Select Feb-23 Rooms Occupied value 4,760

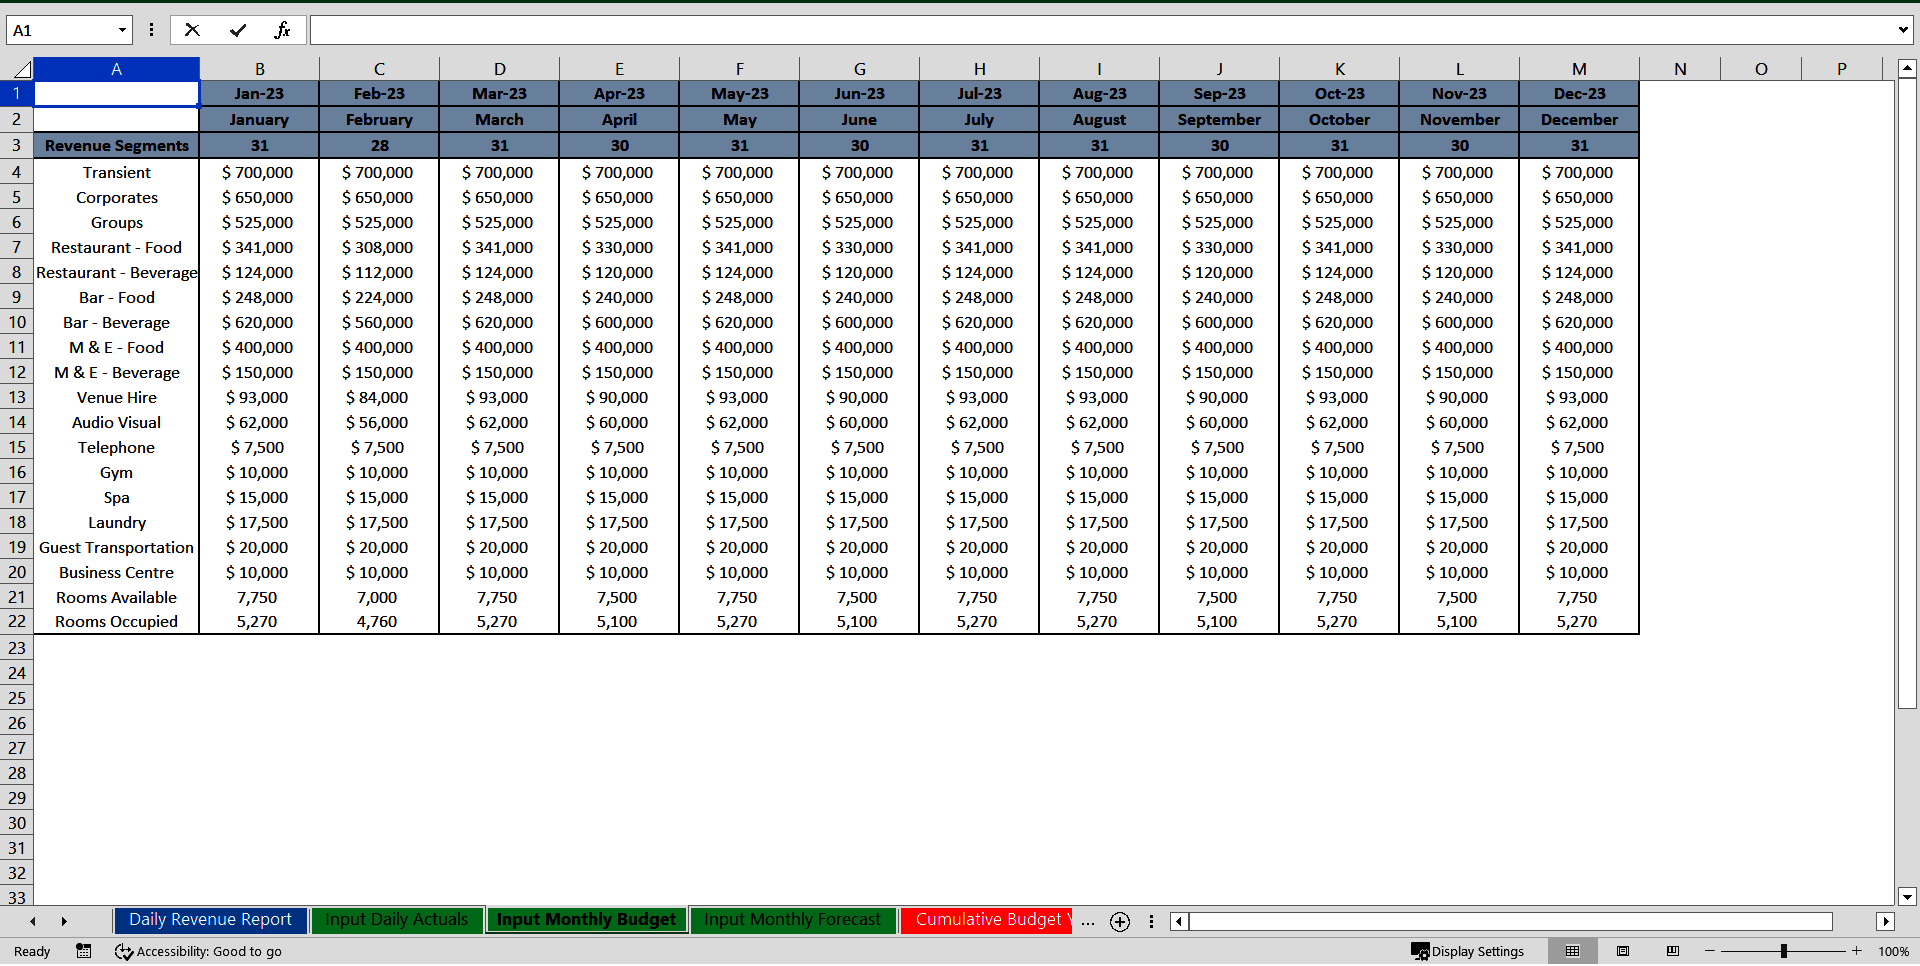379,621
